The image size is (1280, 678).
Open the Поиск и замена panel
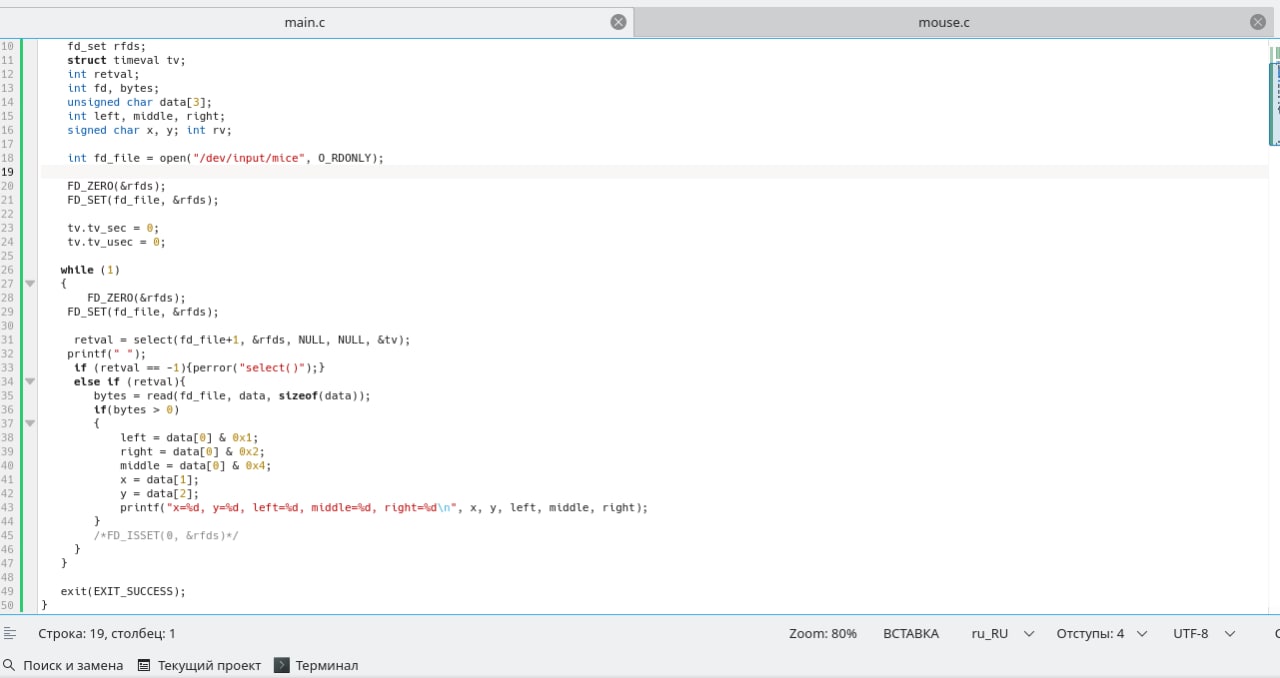[73, 665]
